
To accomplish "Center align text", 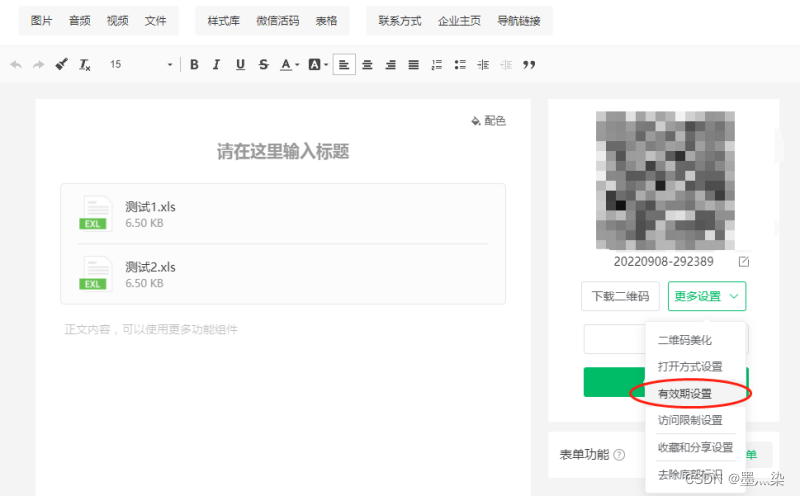I will click(367, 65).
